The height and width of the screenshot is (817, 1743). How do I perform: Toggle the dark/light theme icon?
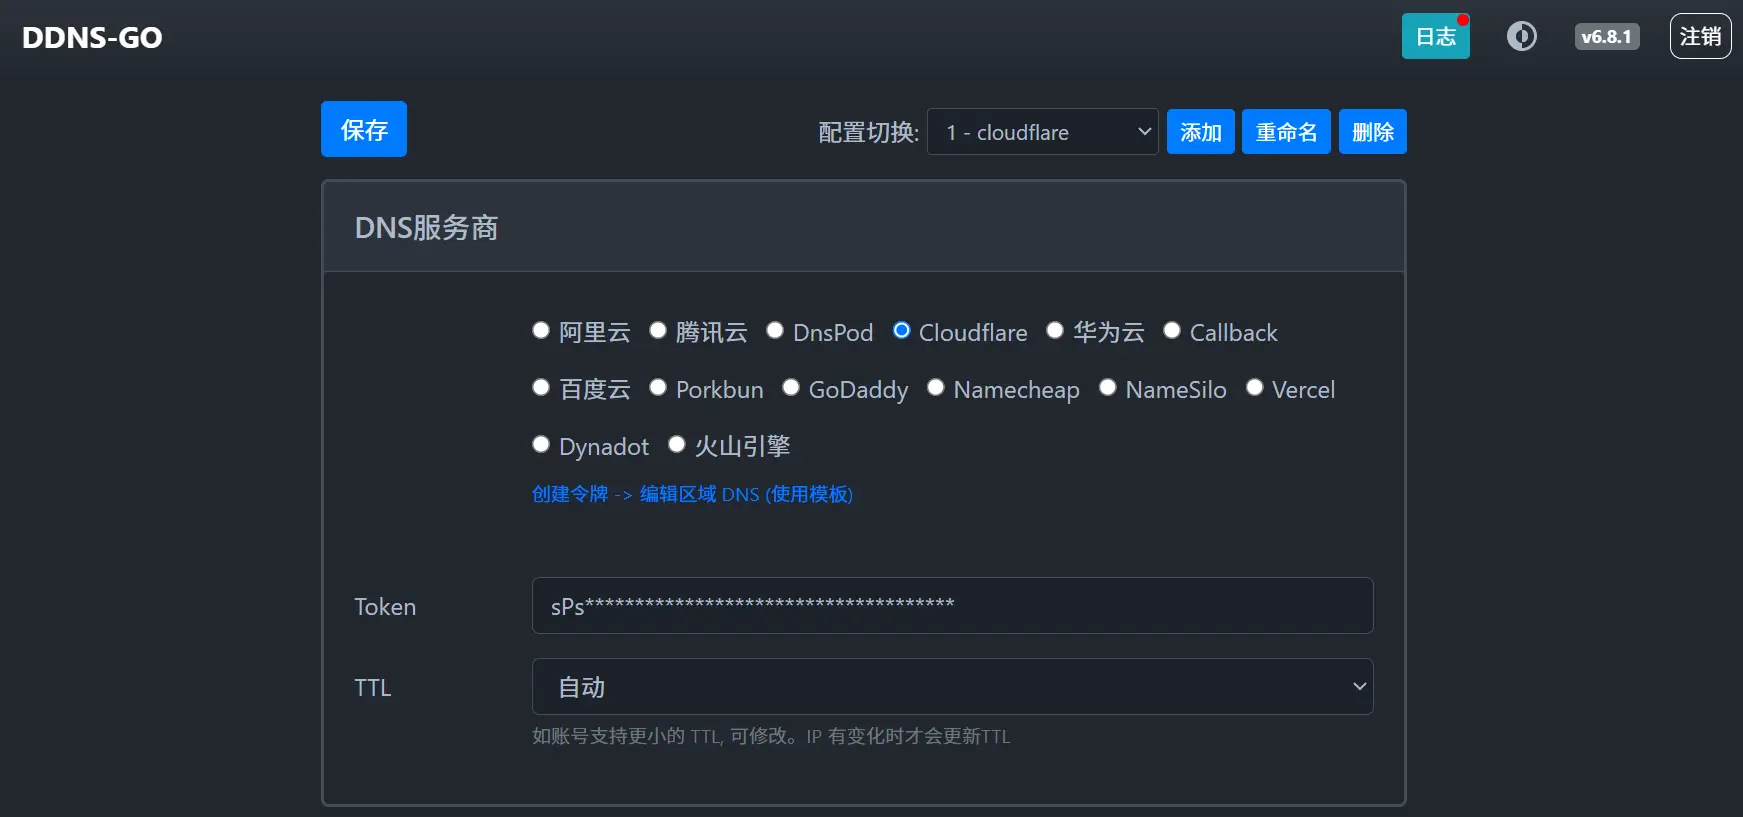coord(1522,37)
